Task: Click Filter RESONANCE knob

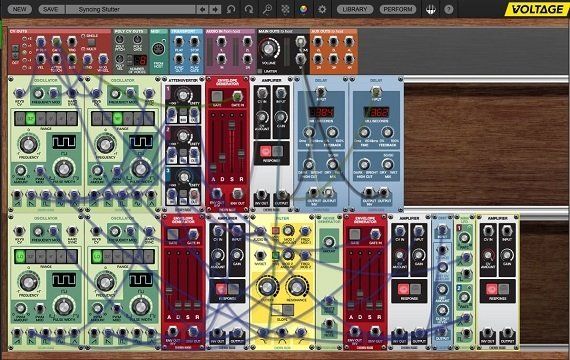Action: 296,287
